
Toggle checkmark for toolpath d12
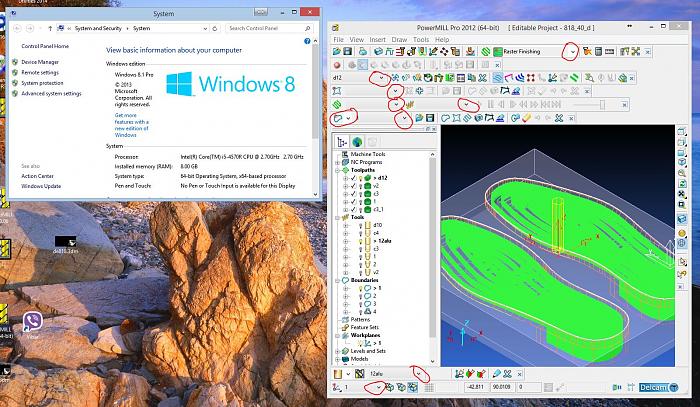[x=353, y=178]
